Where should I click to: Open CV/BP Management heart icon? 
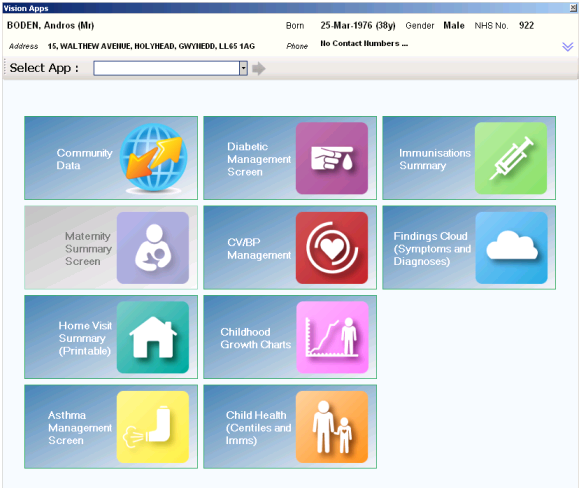[332, 248]
